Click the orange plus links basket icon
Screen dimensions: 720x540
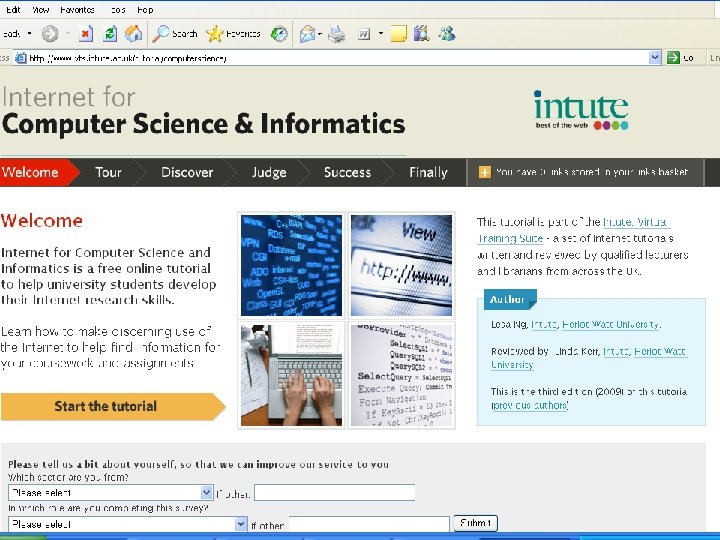click(x=484, y=172)
